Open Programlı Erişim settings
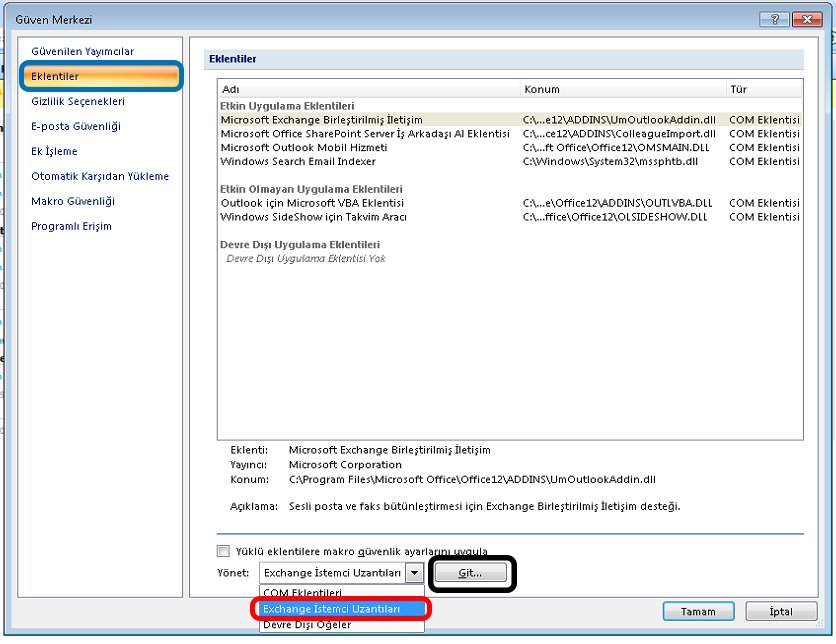Image resolution: width=836 pixels, height=644 pixels. click(x=71, y=227)
